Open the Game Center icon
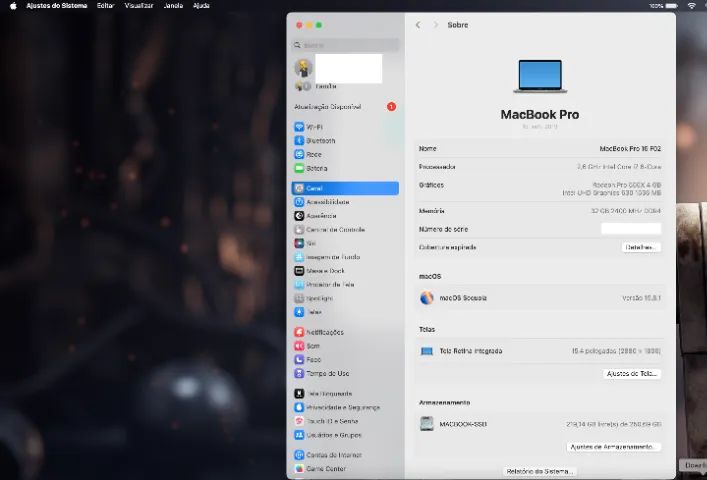The width and height of the screenshot is (707, 480). tap(299, 469)
